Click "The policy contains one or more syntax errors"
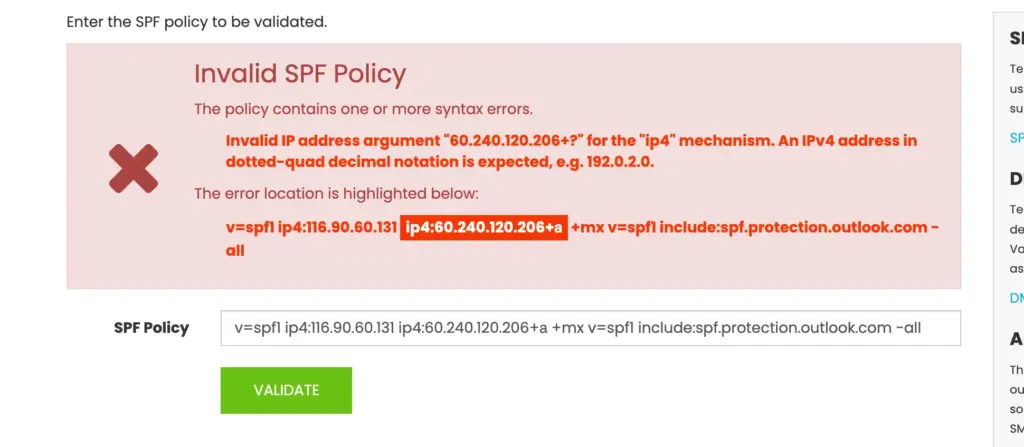1024x447 pixels. [x=363, y=109]
